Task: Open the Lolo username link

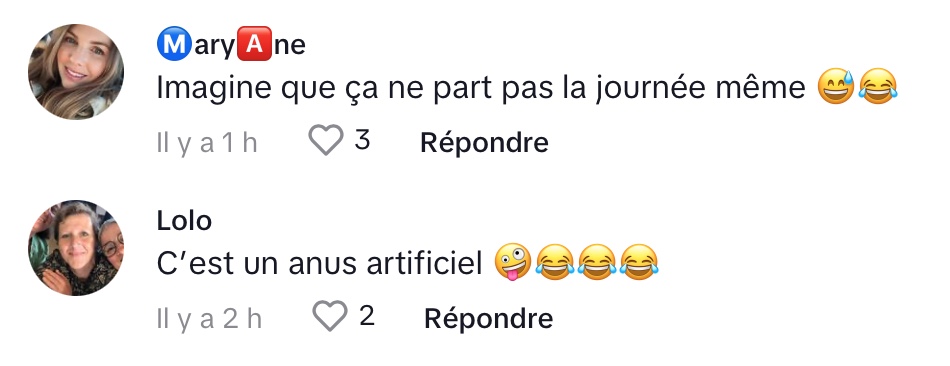Action: [184, 221]
